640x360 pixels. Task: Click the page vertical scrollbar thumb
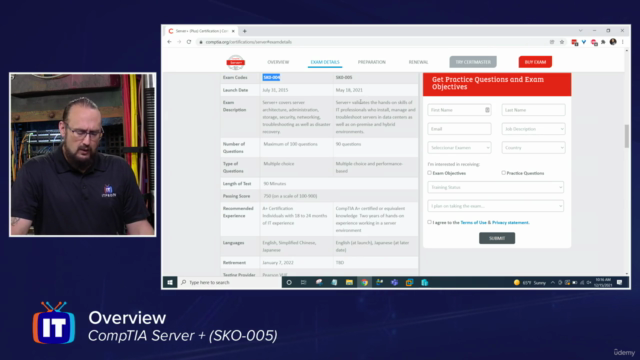627,136
